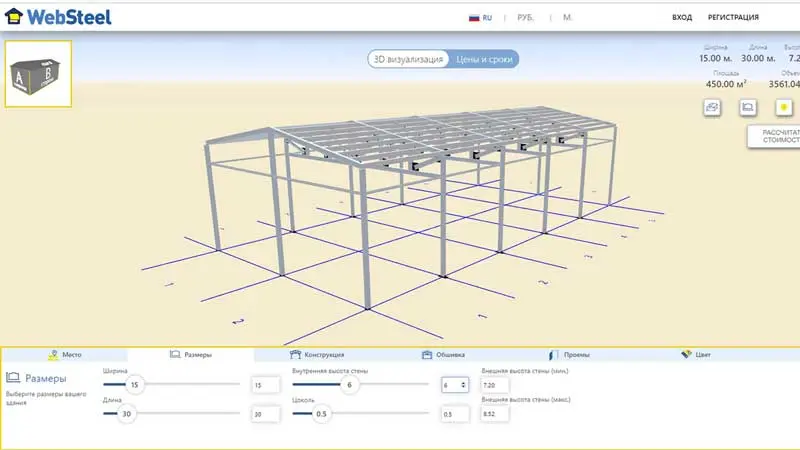Open the Цвет tab

pyautogui.click(x=703, y=355)
